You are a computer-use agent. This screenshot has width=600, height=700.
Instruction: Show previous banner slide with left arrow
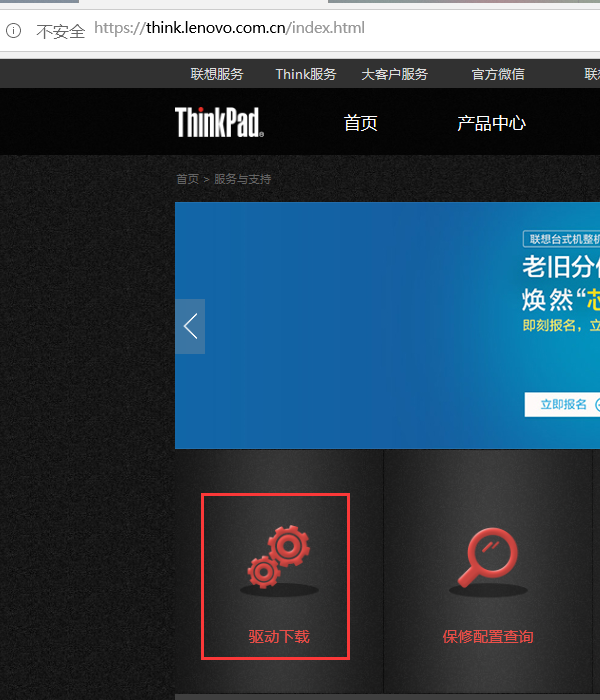point(190,326)
